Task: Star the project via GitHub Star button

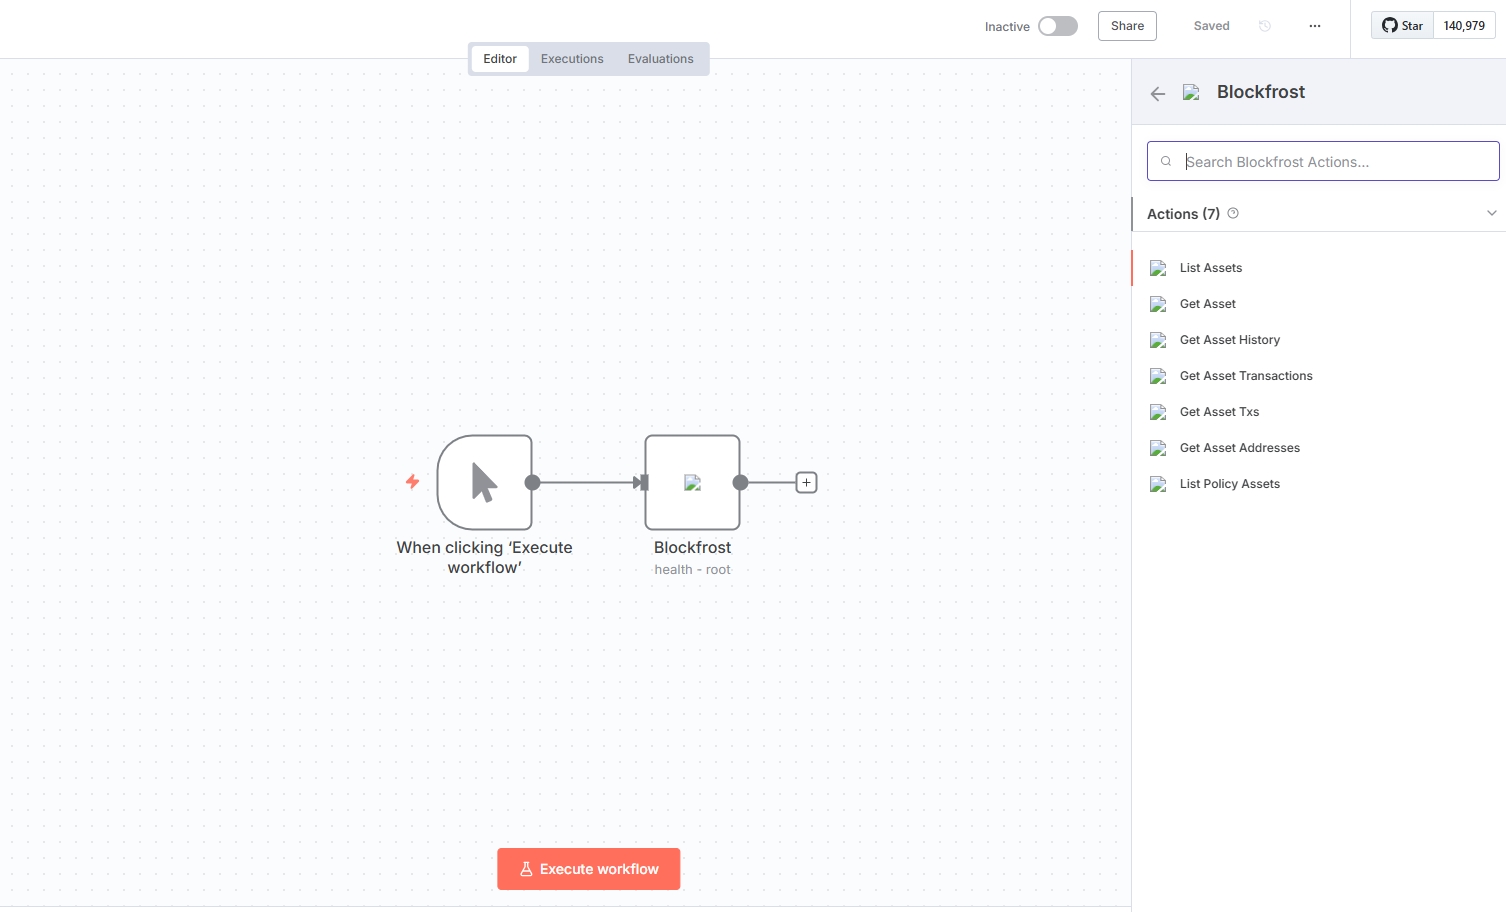Action: 1402,26
